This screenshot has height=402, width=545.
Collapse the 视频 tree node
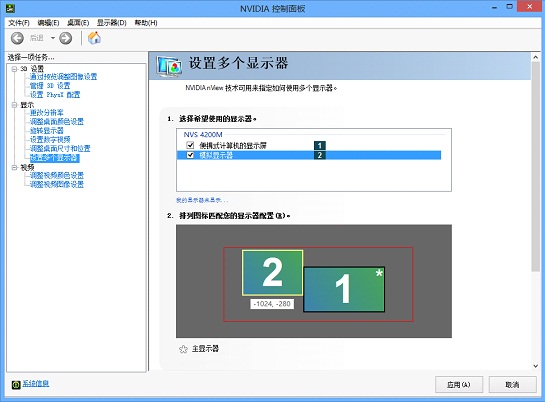[x=14, y=167]
